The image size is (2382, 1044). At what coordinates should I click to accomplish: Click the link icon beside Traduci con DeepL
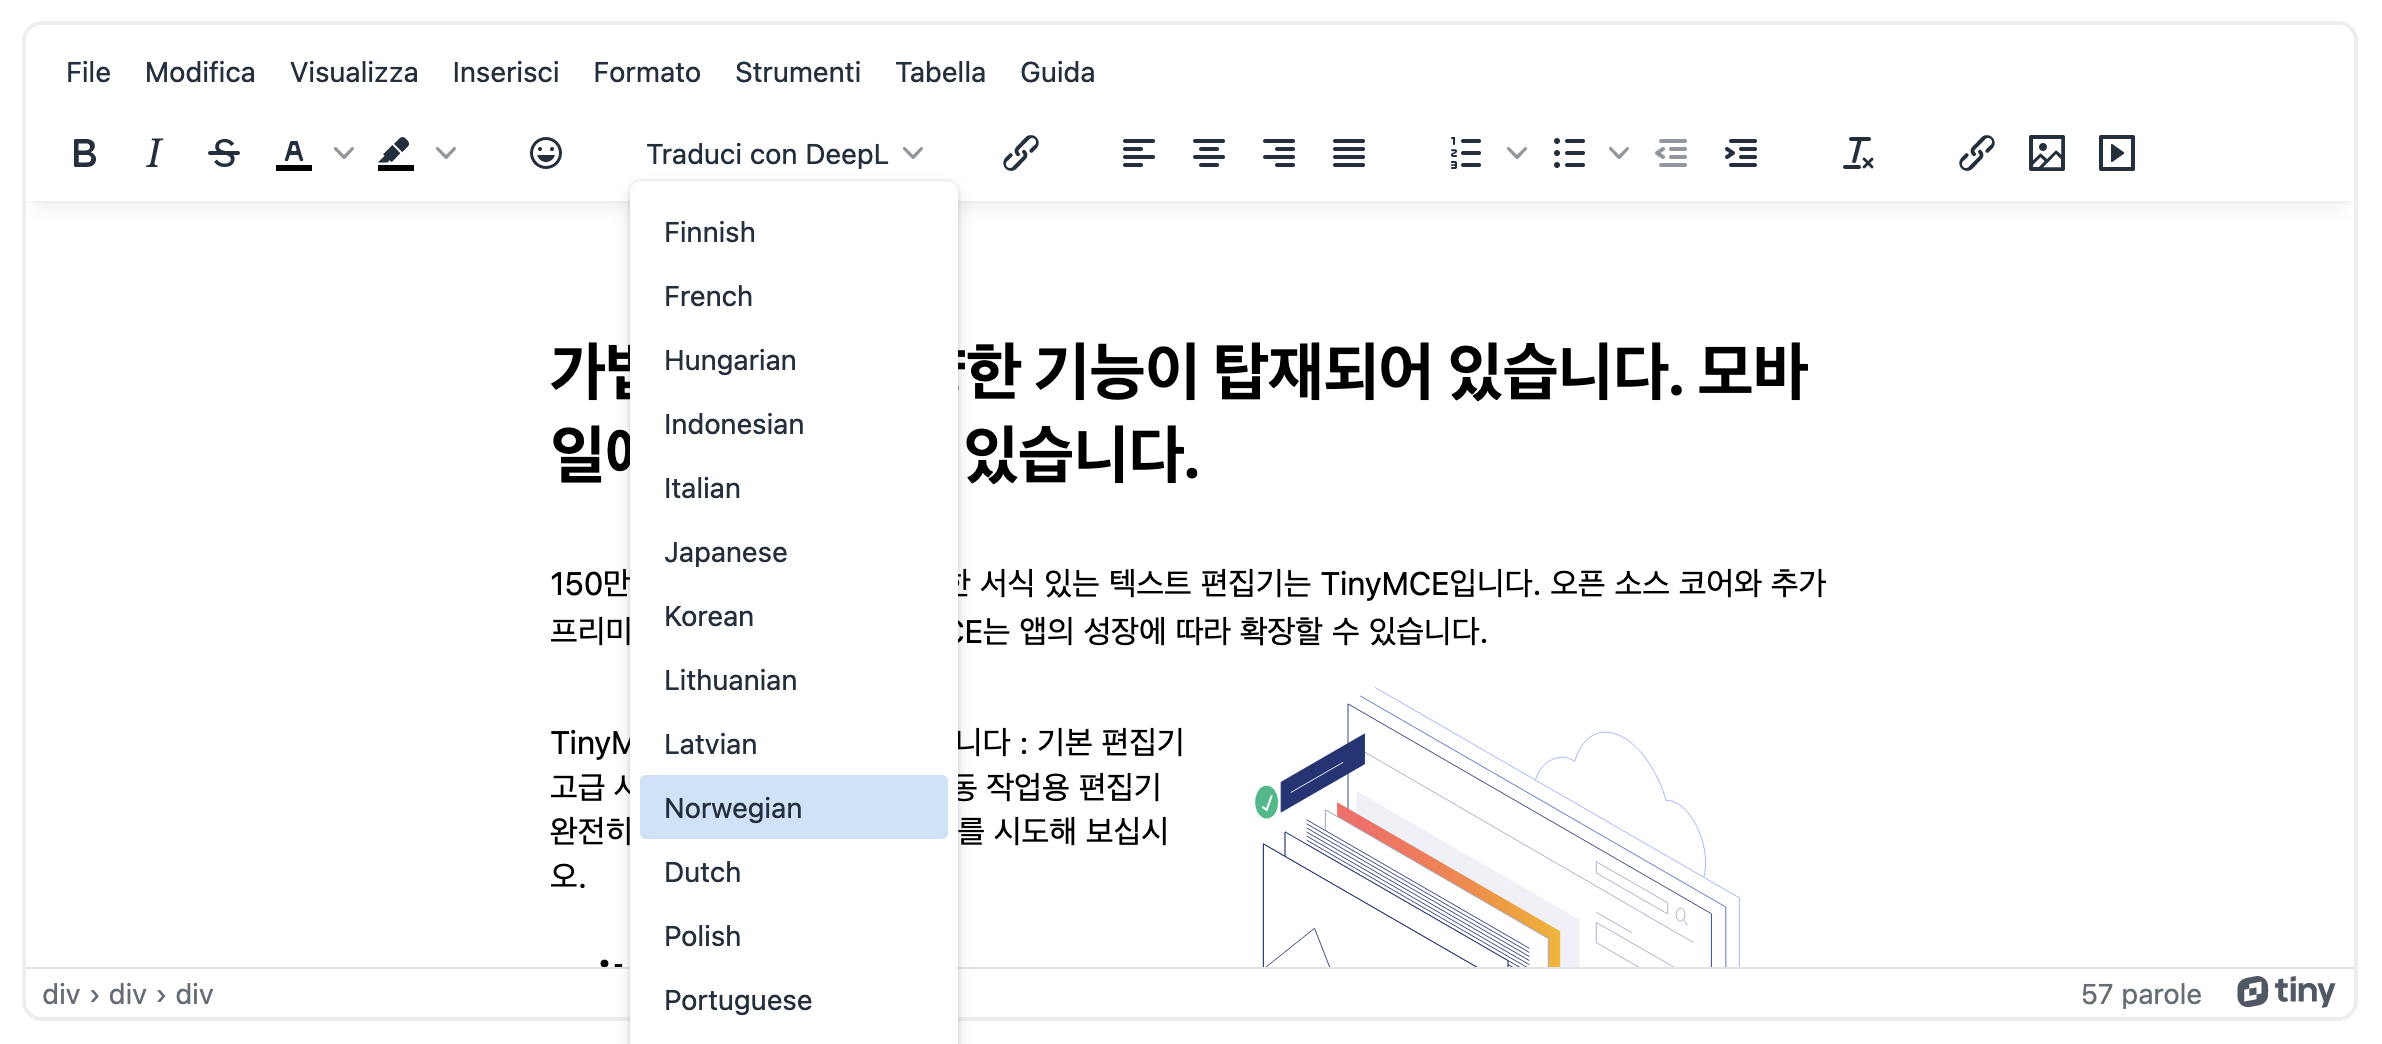1021,154
